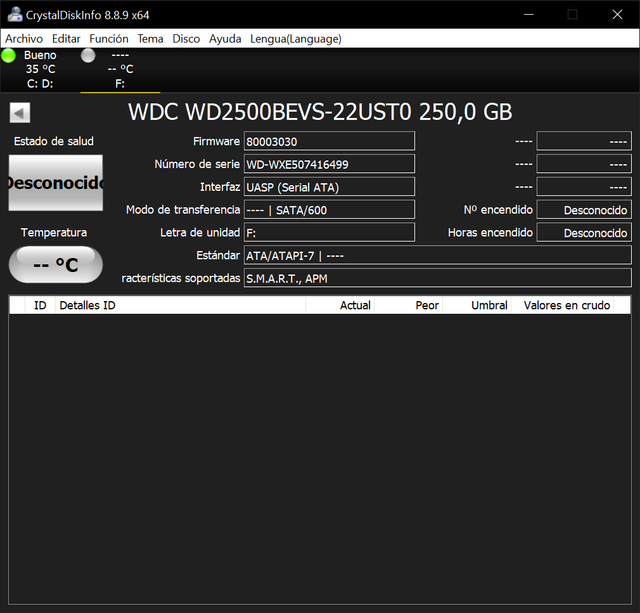
Task: Click the Peor column header
Action: [x=408, y=305]
